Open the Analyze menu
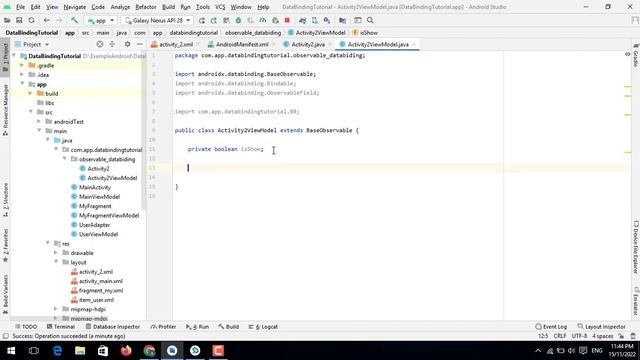This screenshot has height=360, width=640. click(x=120, y=7)
